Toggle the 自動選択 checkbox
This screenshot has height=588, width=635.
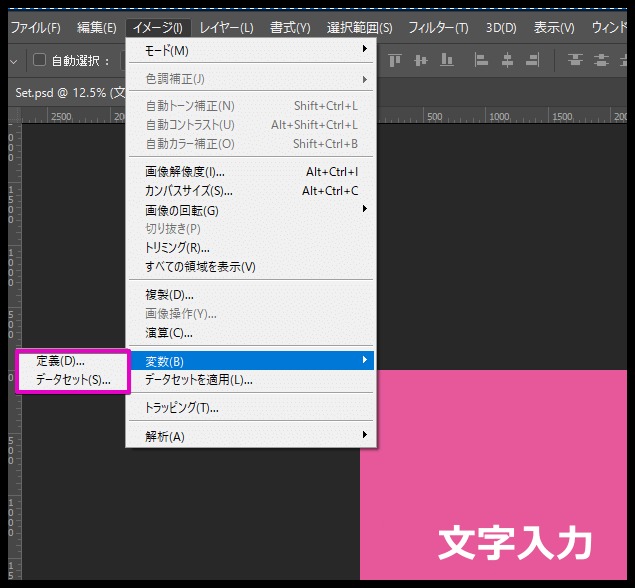(40, 61)
